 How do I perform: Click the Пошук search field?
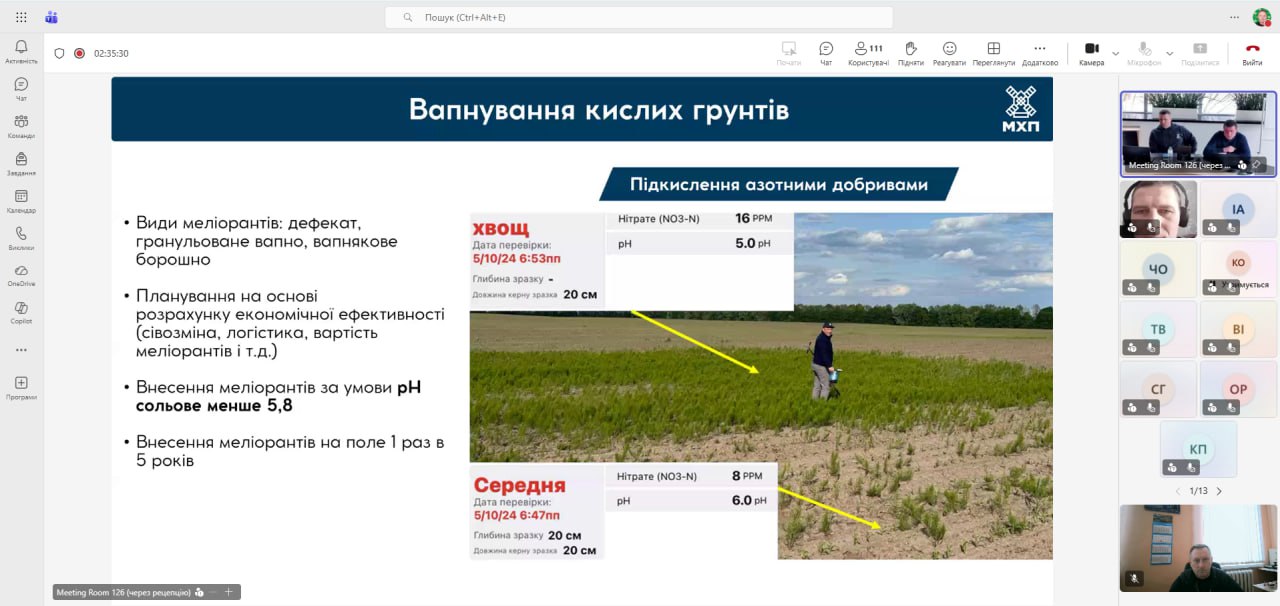pyautogui.click(x=640, y=17)
